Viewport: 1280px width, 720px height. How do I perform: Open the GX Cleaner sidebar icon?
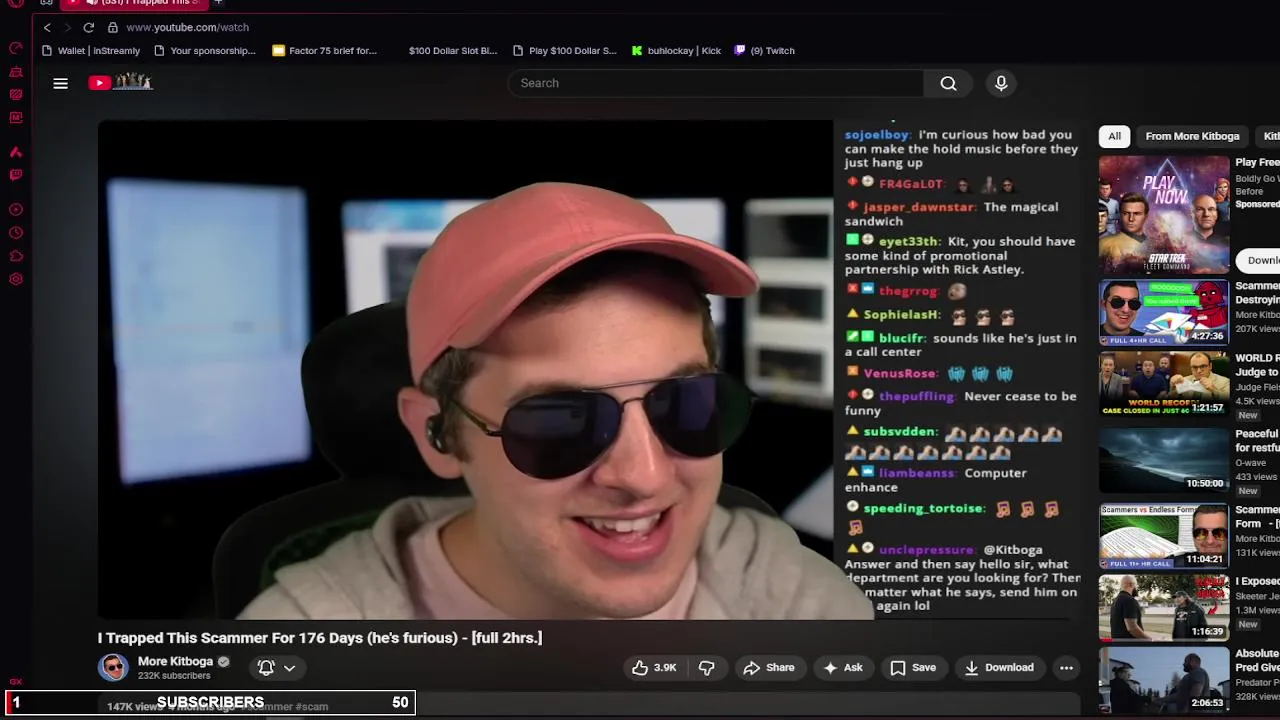click(16, 72)
